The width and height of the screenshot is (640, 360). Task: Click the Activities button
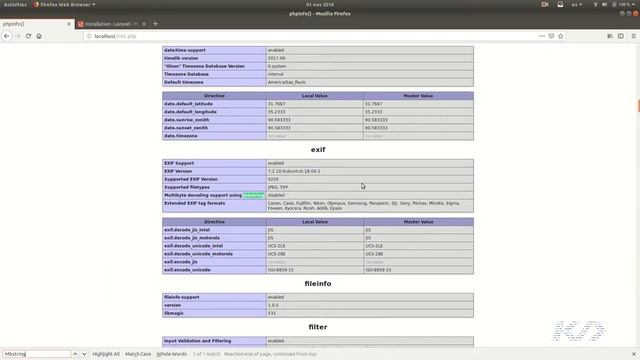[15, 4]
